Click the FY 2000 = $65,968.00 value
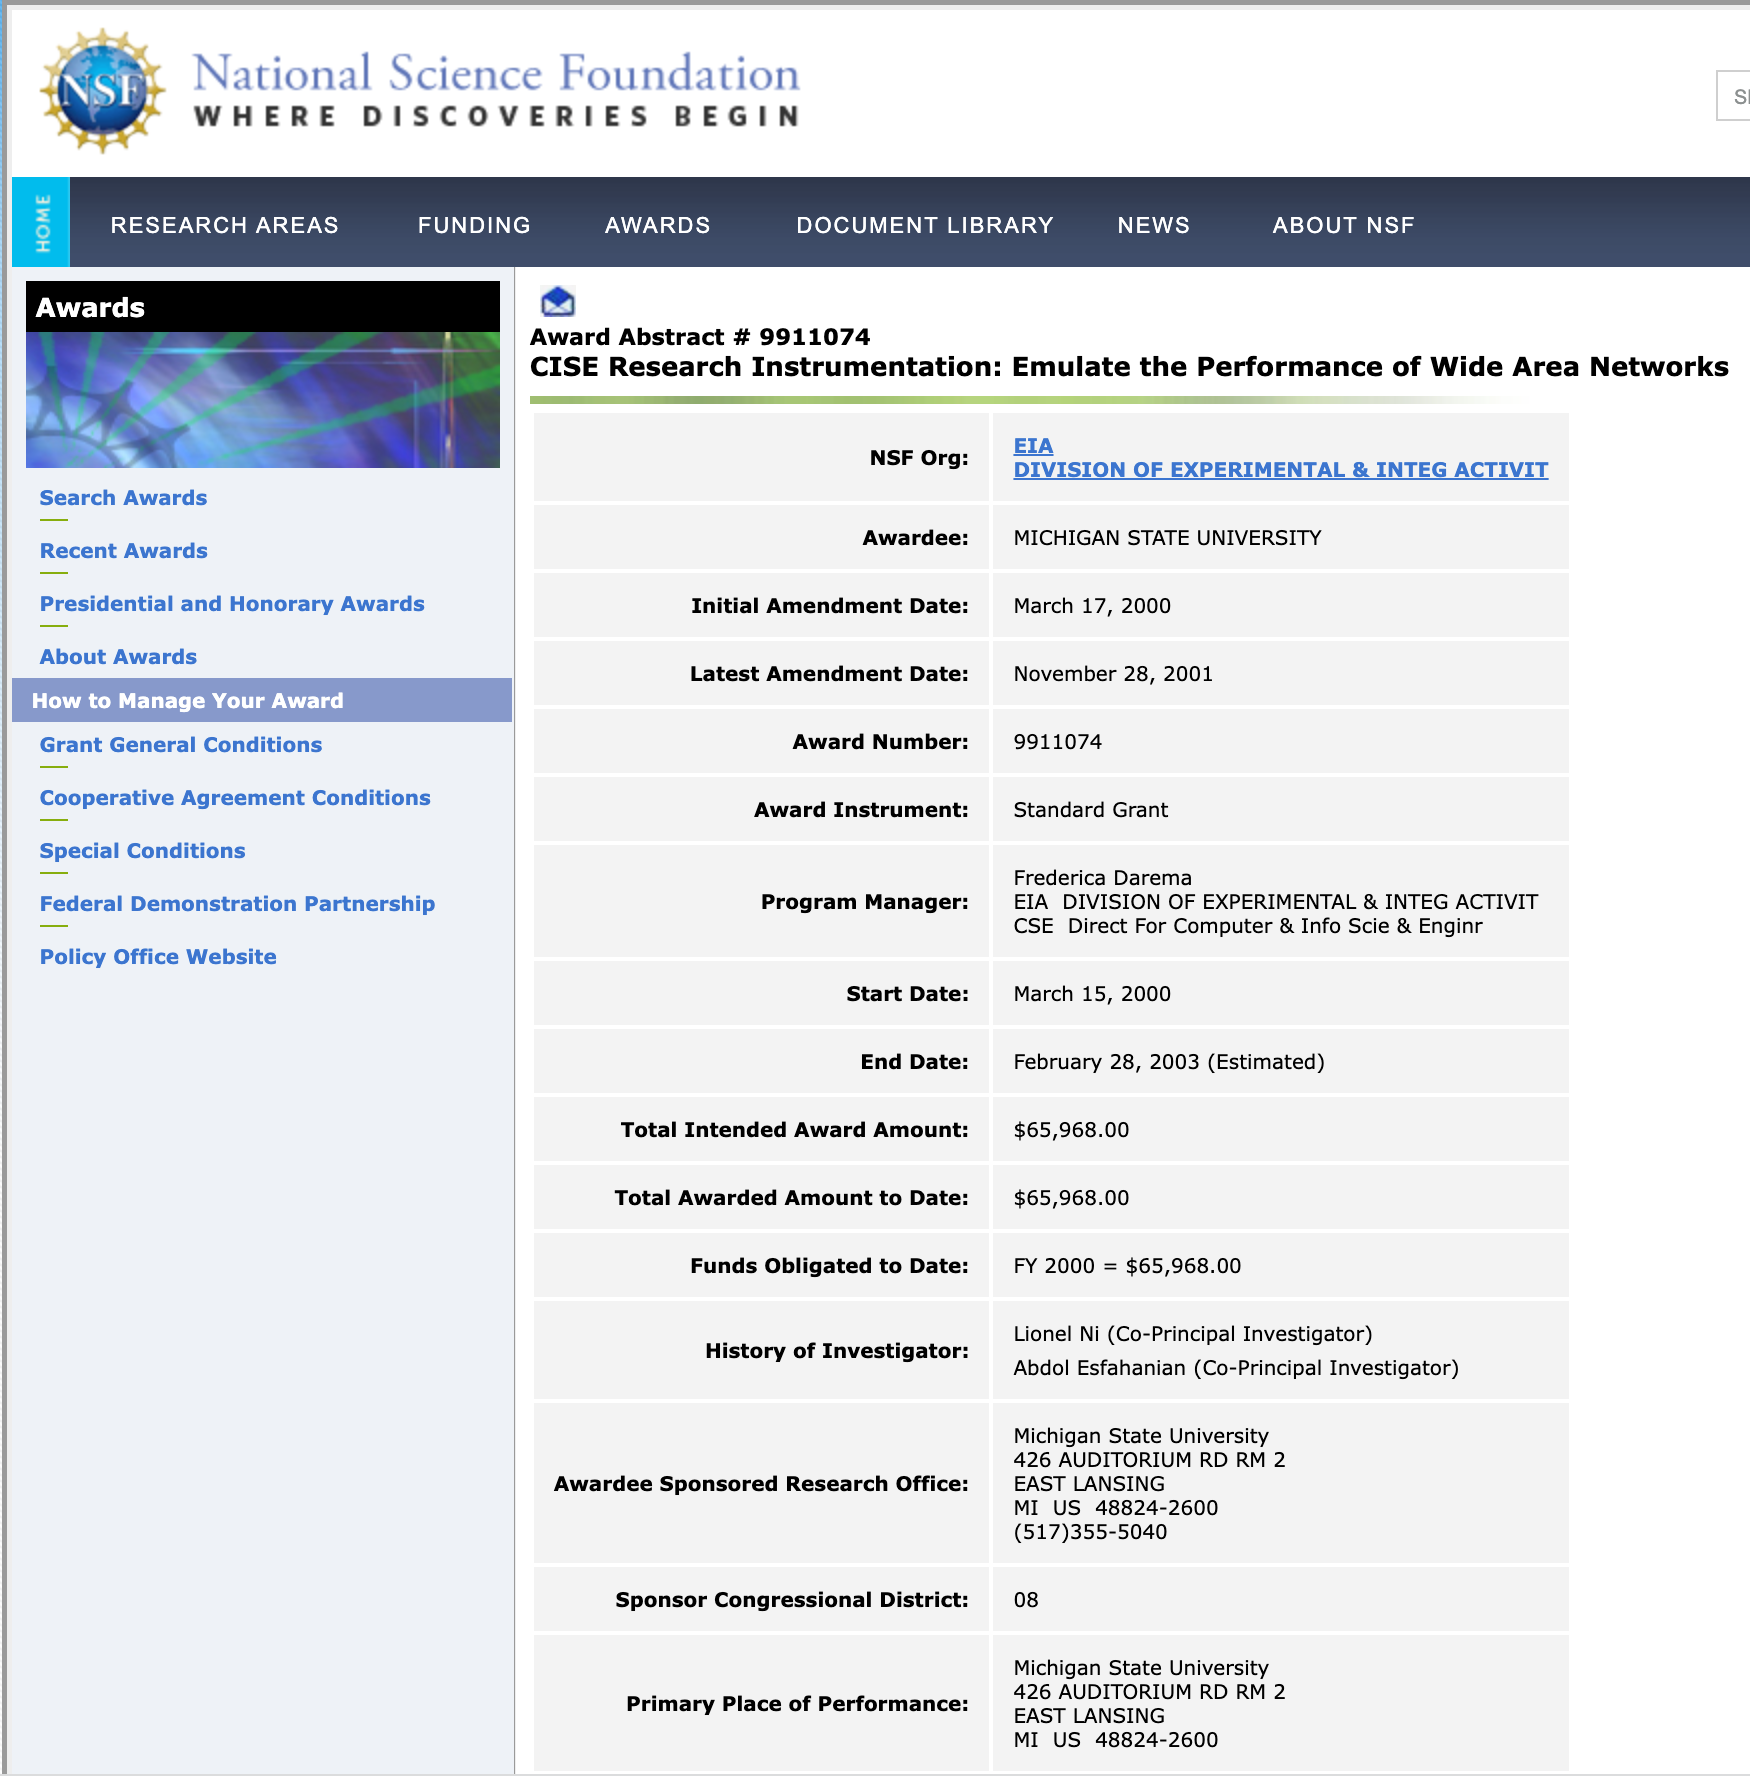 click(1127, 1266)
